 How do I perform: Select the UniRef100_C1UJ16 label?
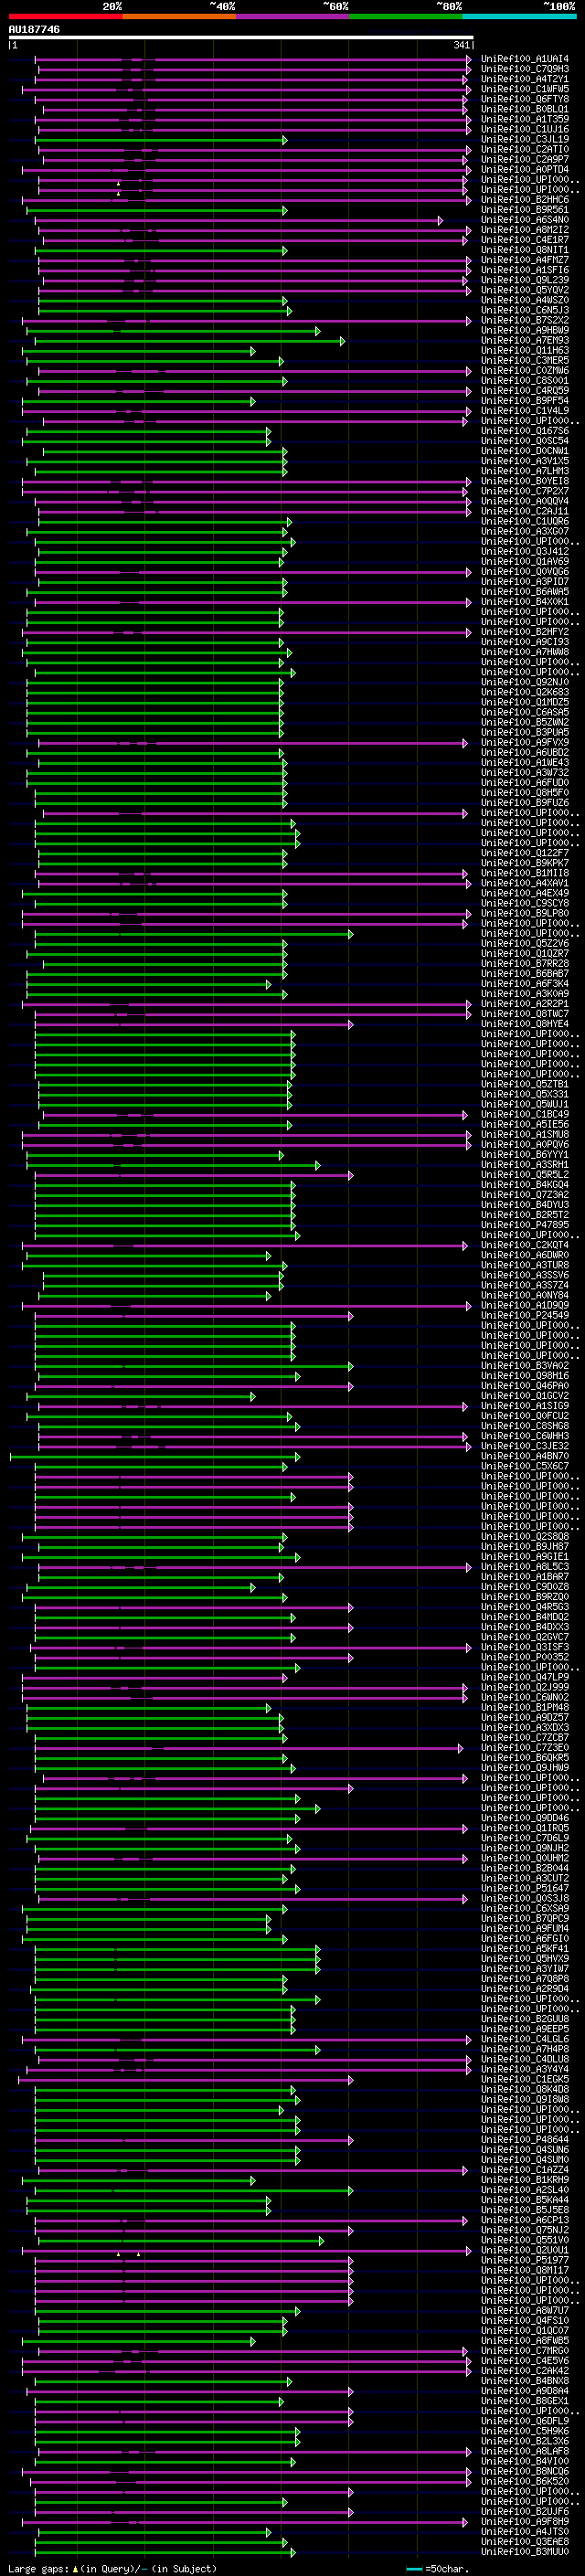click(x=525, y=129)
